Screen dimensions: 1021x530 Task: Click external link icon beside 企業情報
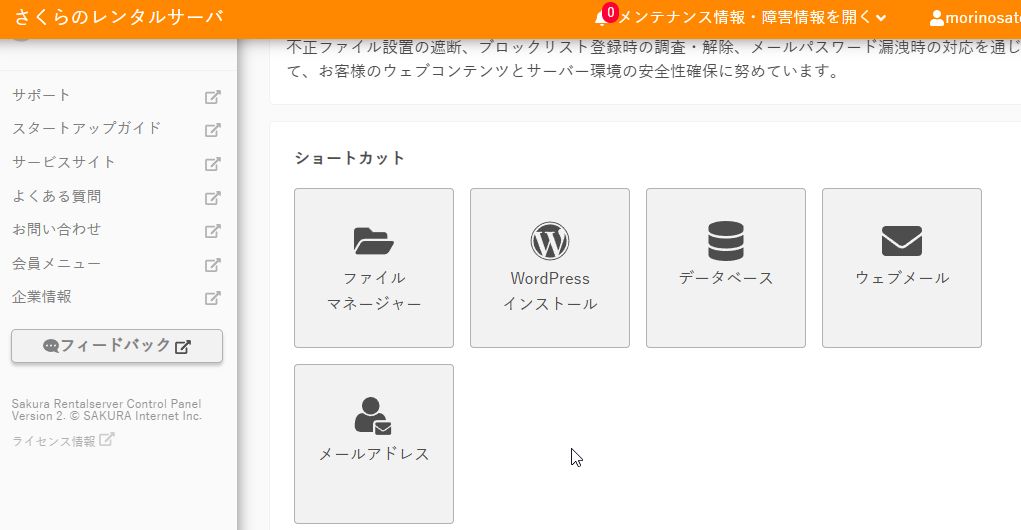[212, 298]
